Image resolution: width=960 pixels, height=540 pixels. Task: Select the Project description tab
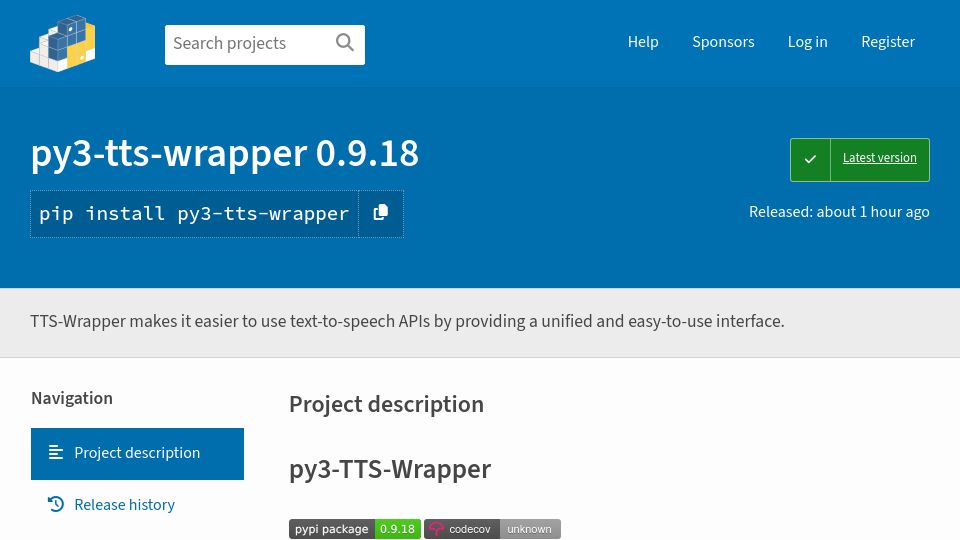point(137,454)
